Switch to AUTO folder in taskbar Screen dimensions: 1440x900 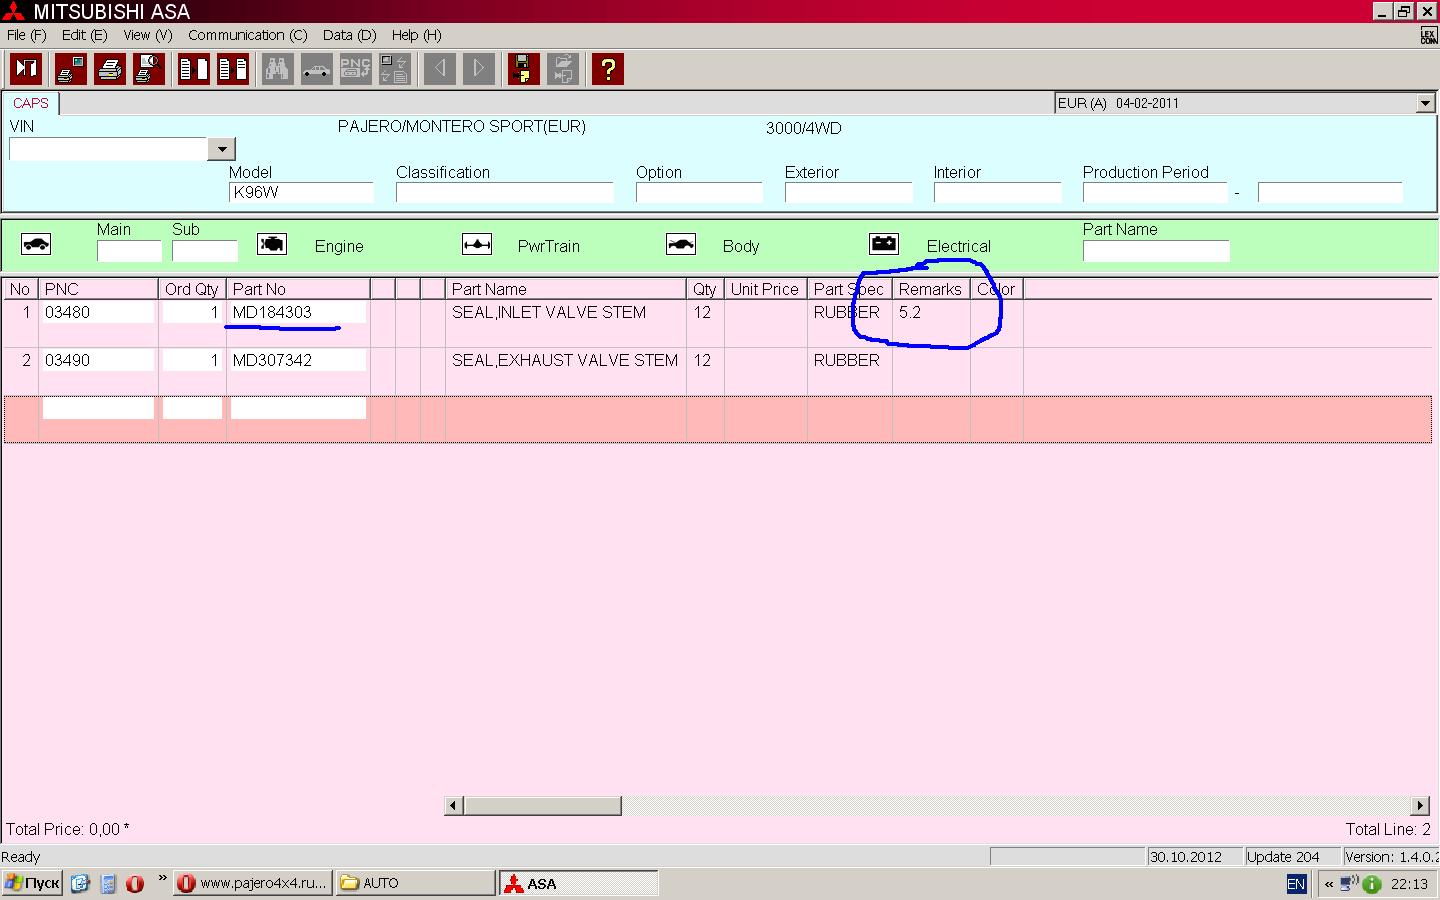point(414,883)
